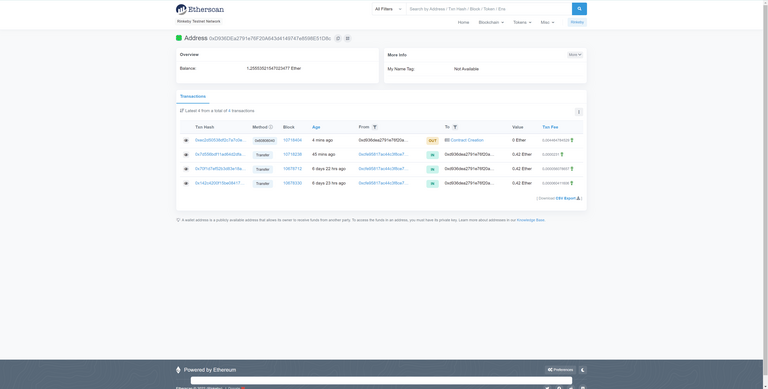The image size is (768, 389).
Task: Preview transaction in block 10678712 with eye icon
Action: (x=186, y=169)
